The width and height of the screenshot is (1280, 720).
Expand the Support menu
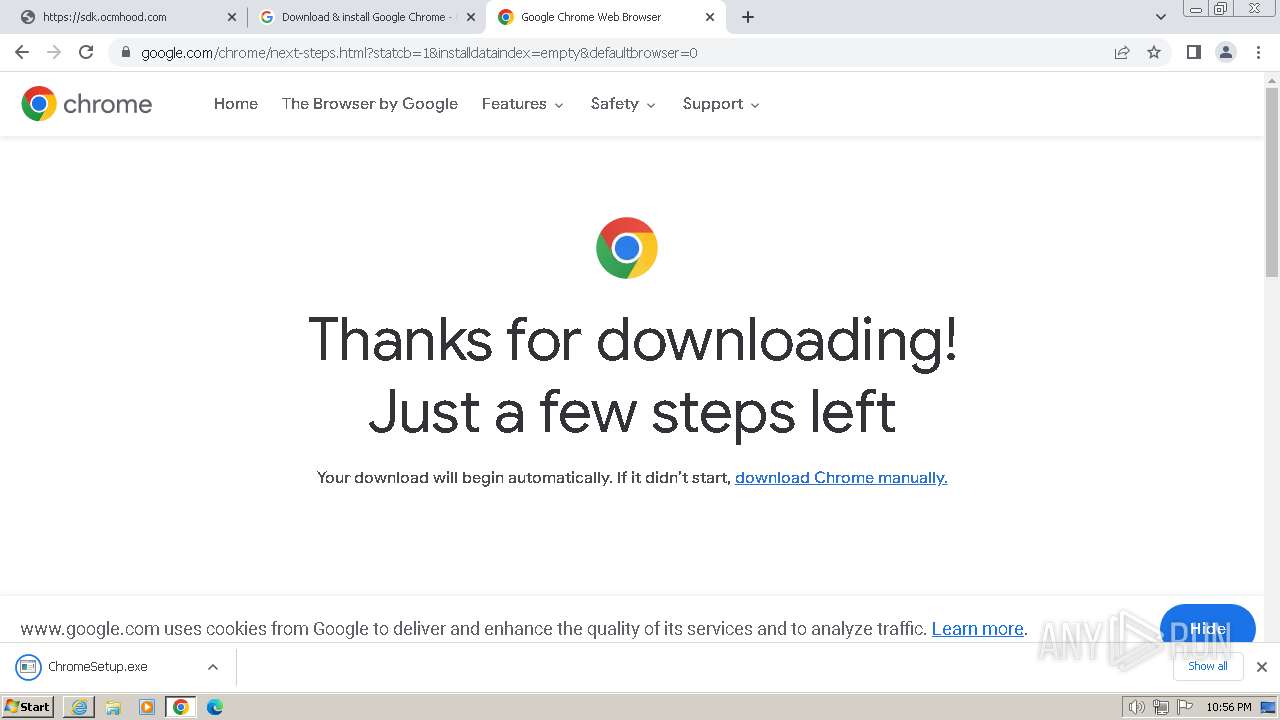(x=721, y=104)
